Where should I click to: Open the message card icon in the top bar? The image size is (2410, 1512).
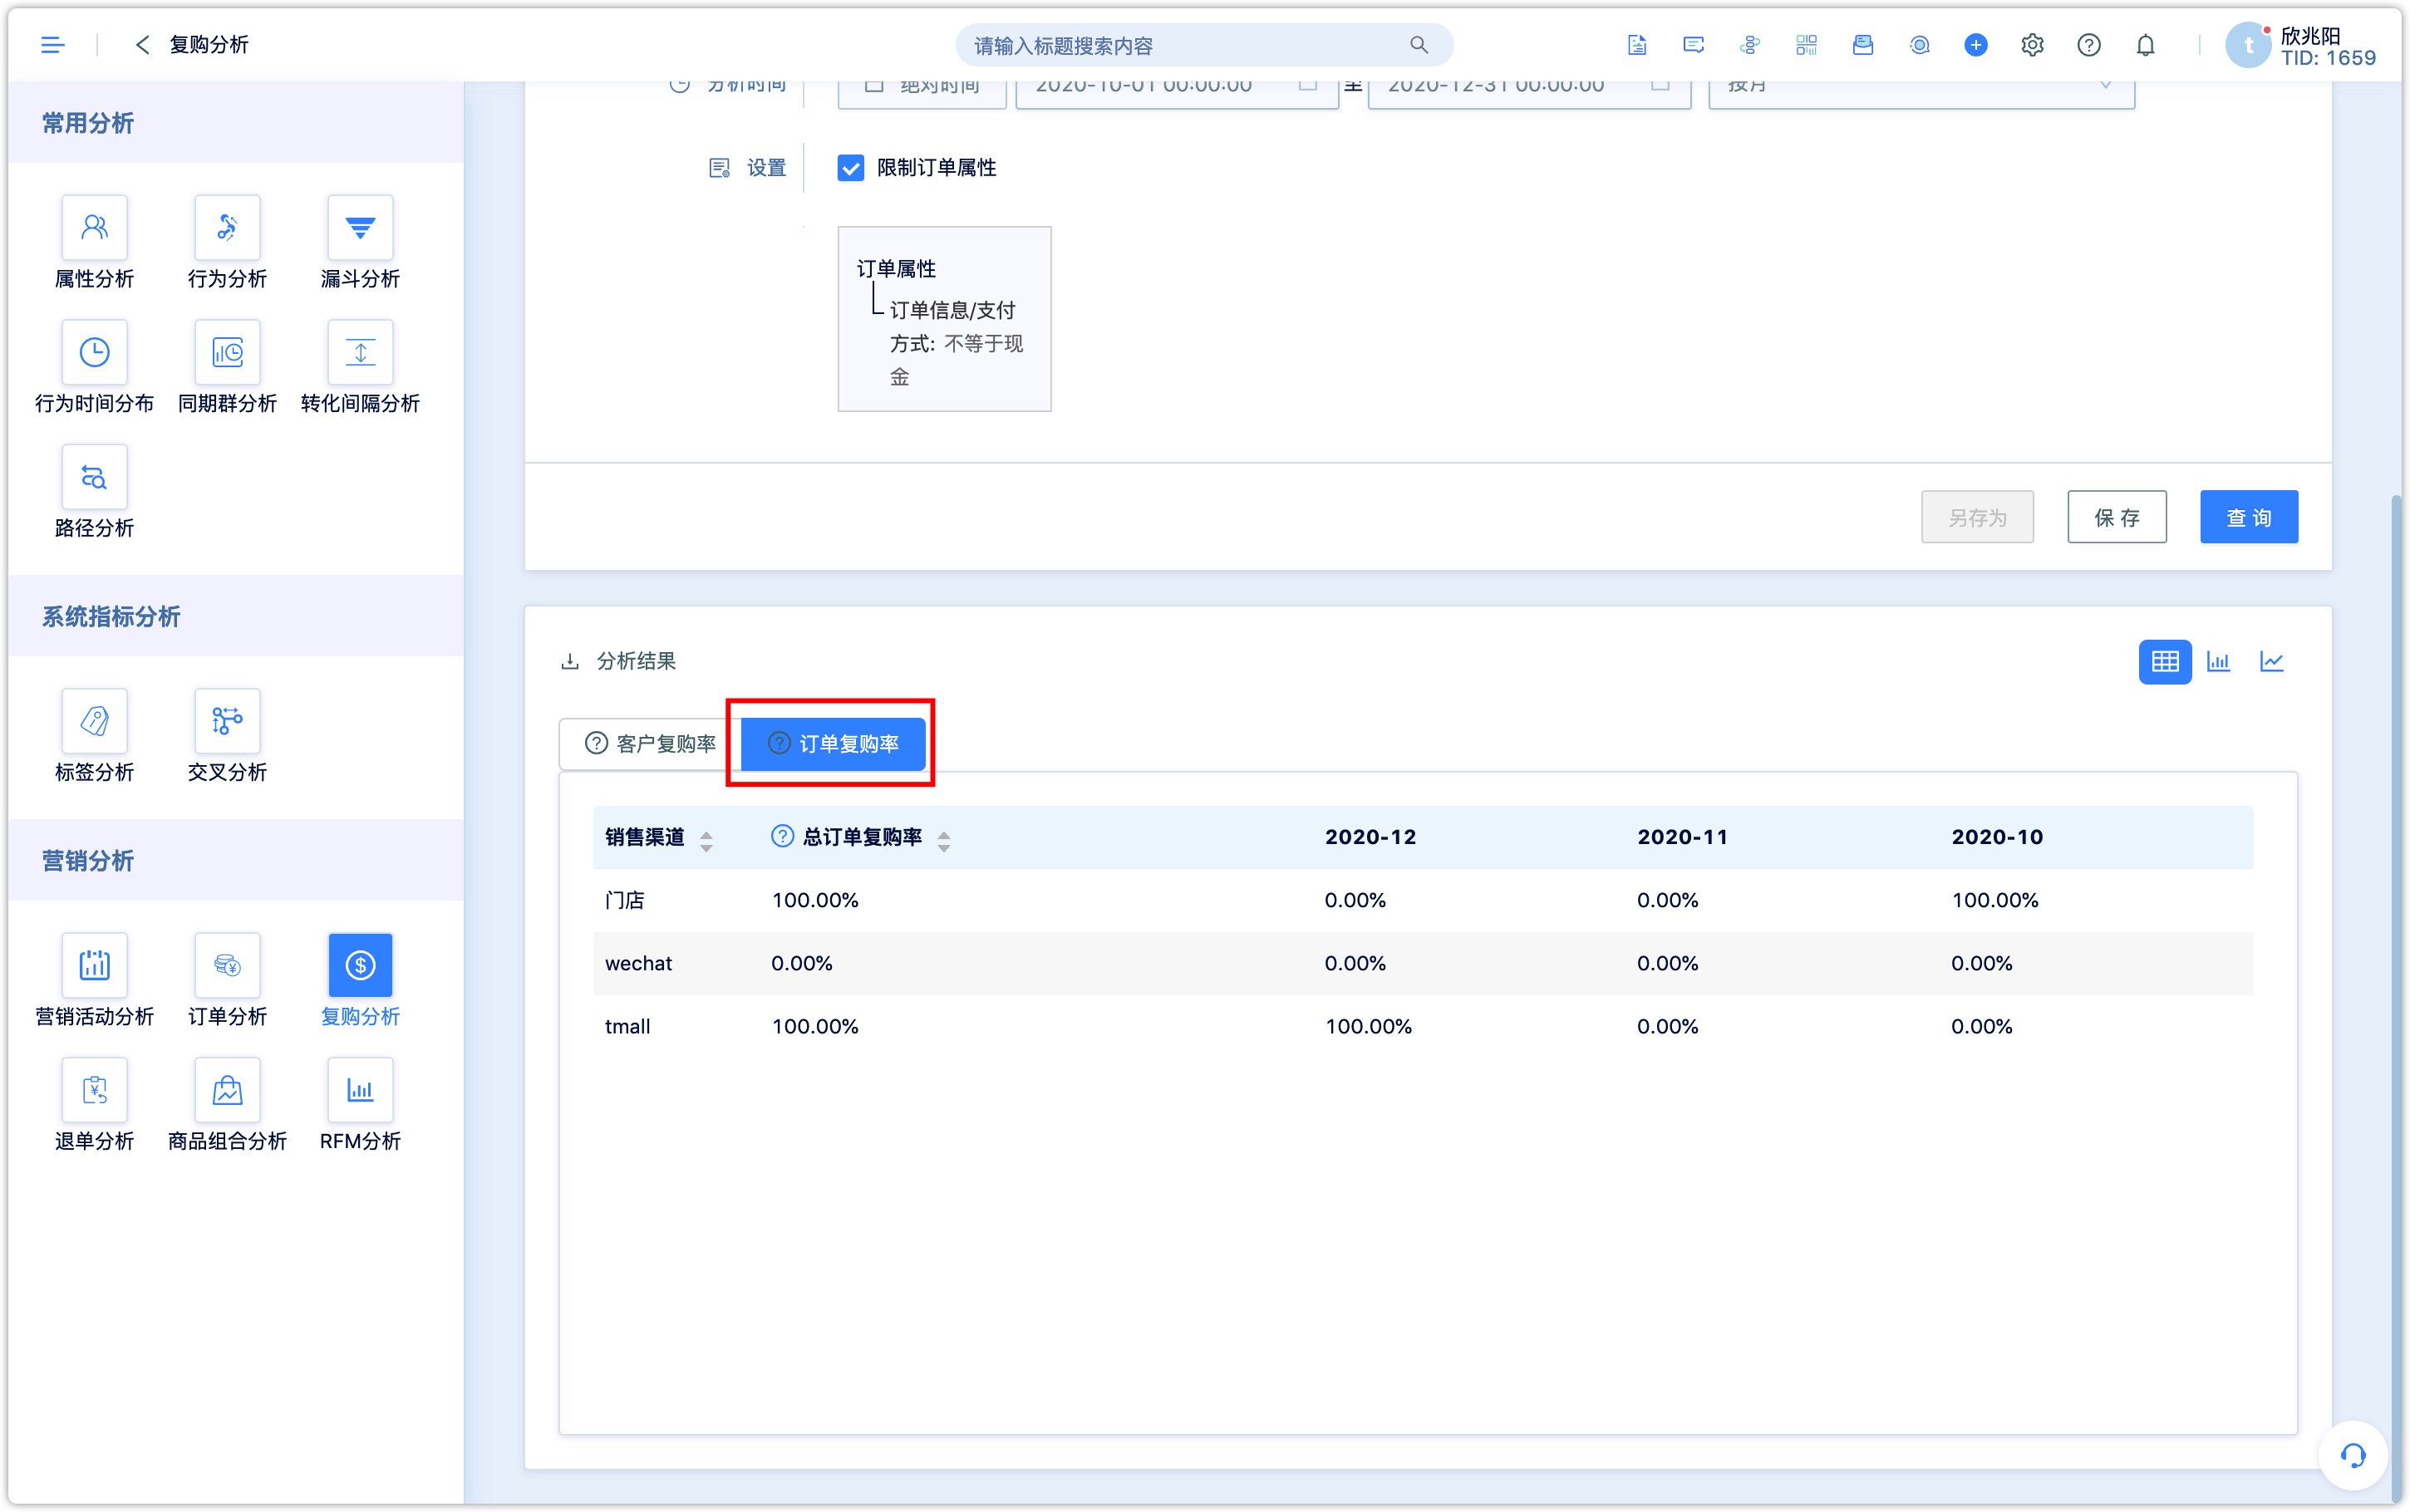[1693, 45]
